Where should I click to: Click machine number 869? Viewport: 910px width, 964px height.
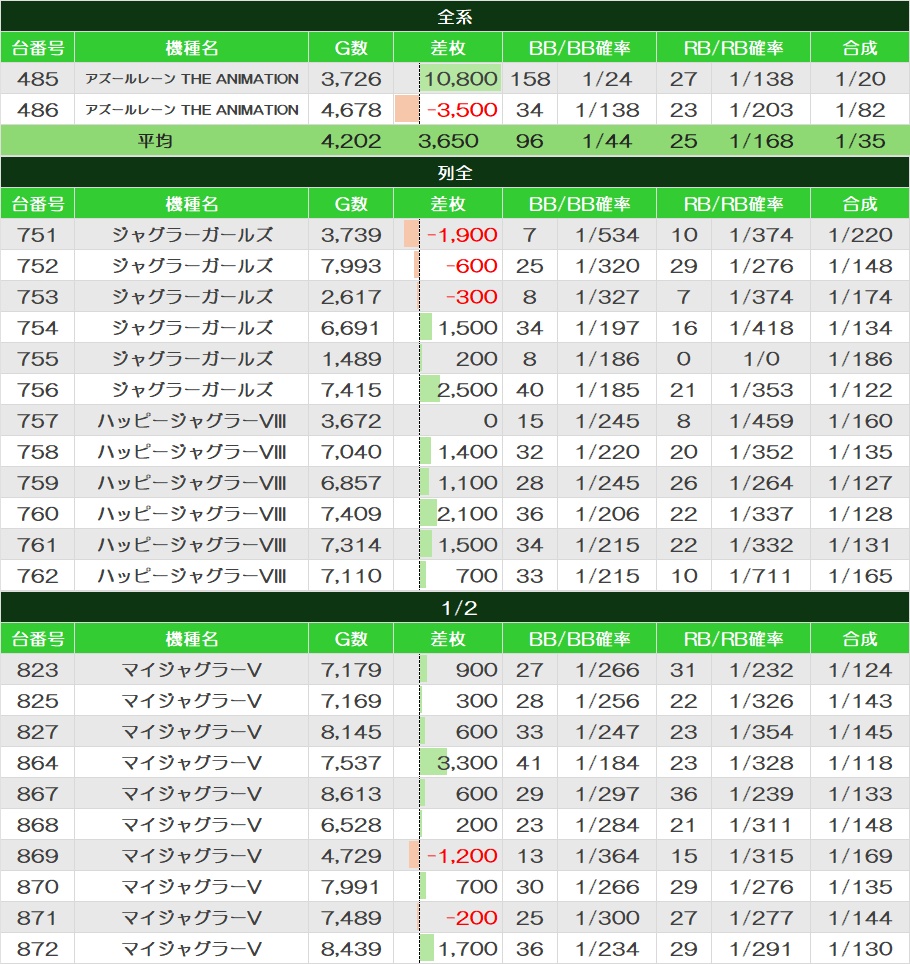tap(38, 856)
